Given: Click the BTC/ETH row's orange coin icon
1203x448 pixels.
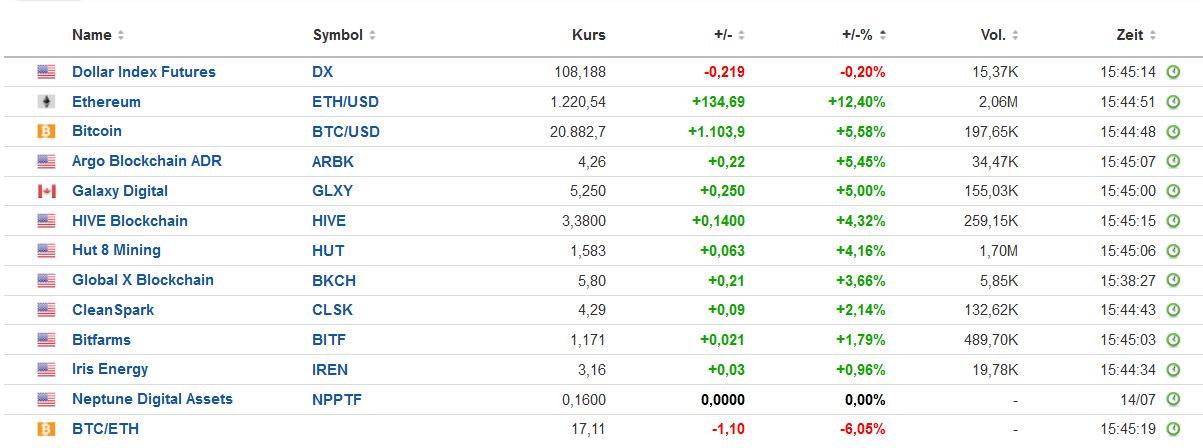Looking at the screenshot, I should (46, 429).
